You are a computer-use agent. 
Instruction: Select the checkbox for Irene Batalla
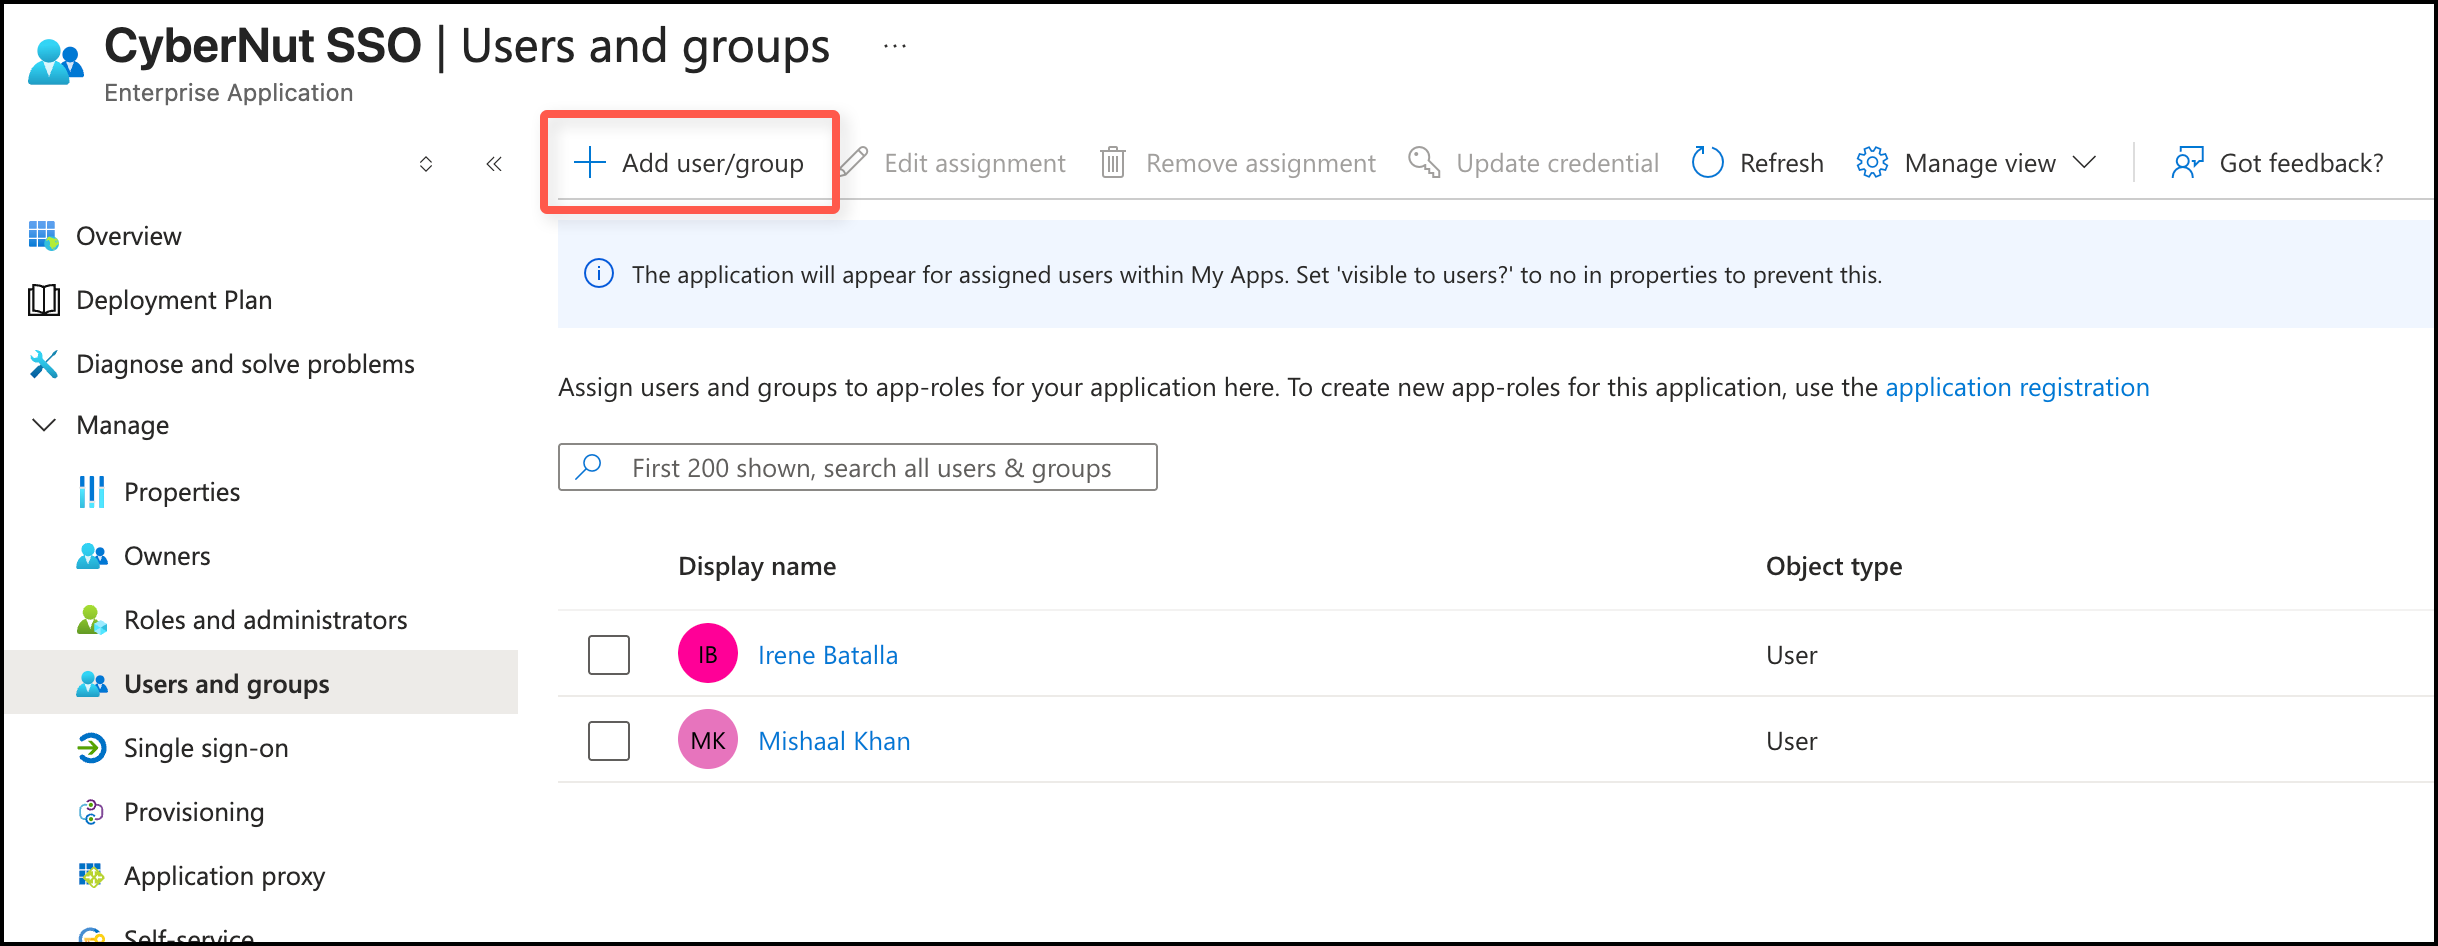(608, 655)
